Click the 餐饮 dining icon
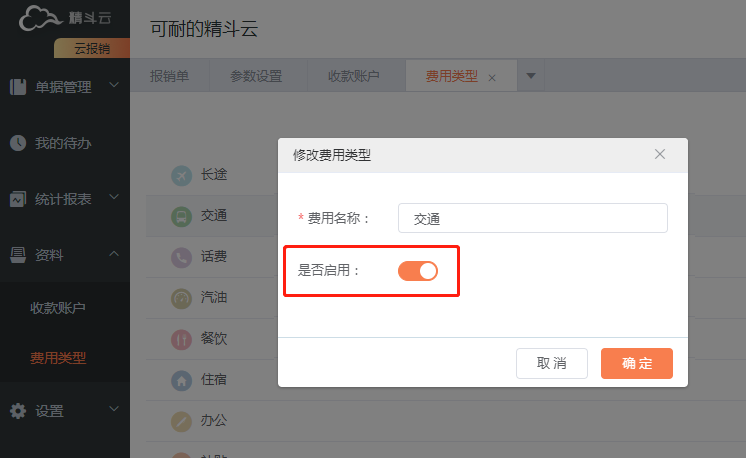The height and width of the screenshot is (458, 746). [x=181, y=339]
